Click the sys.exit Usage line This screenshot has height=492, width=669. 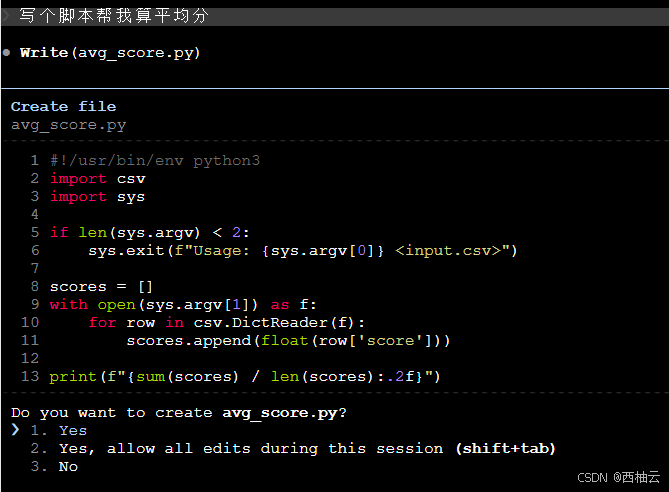click(303, 250)
